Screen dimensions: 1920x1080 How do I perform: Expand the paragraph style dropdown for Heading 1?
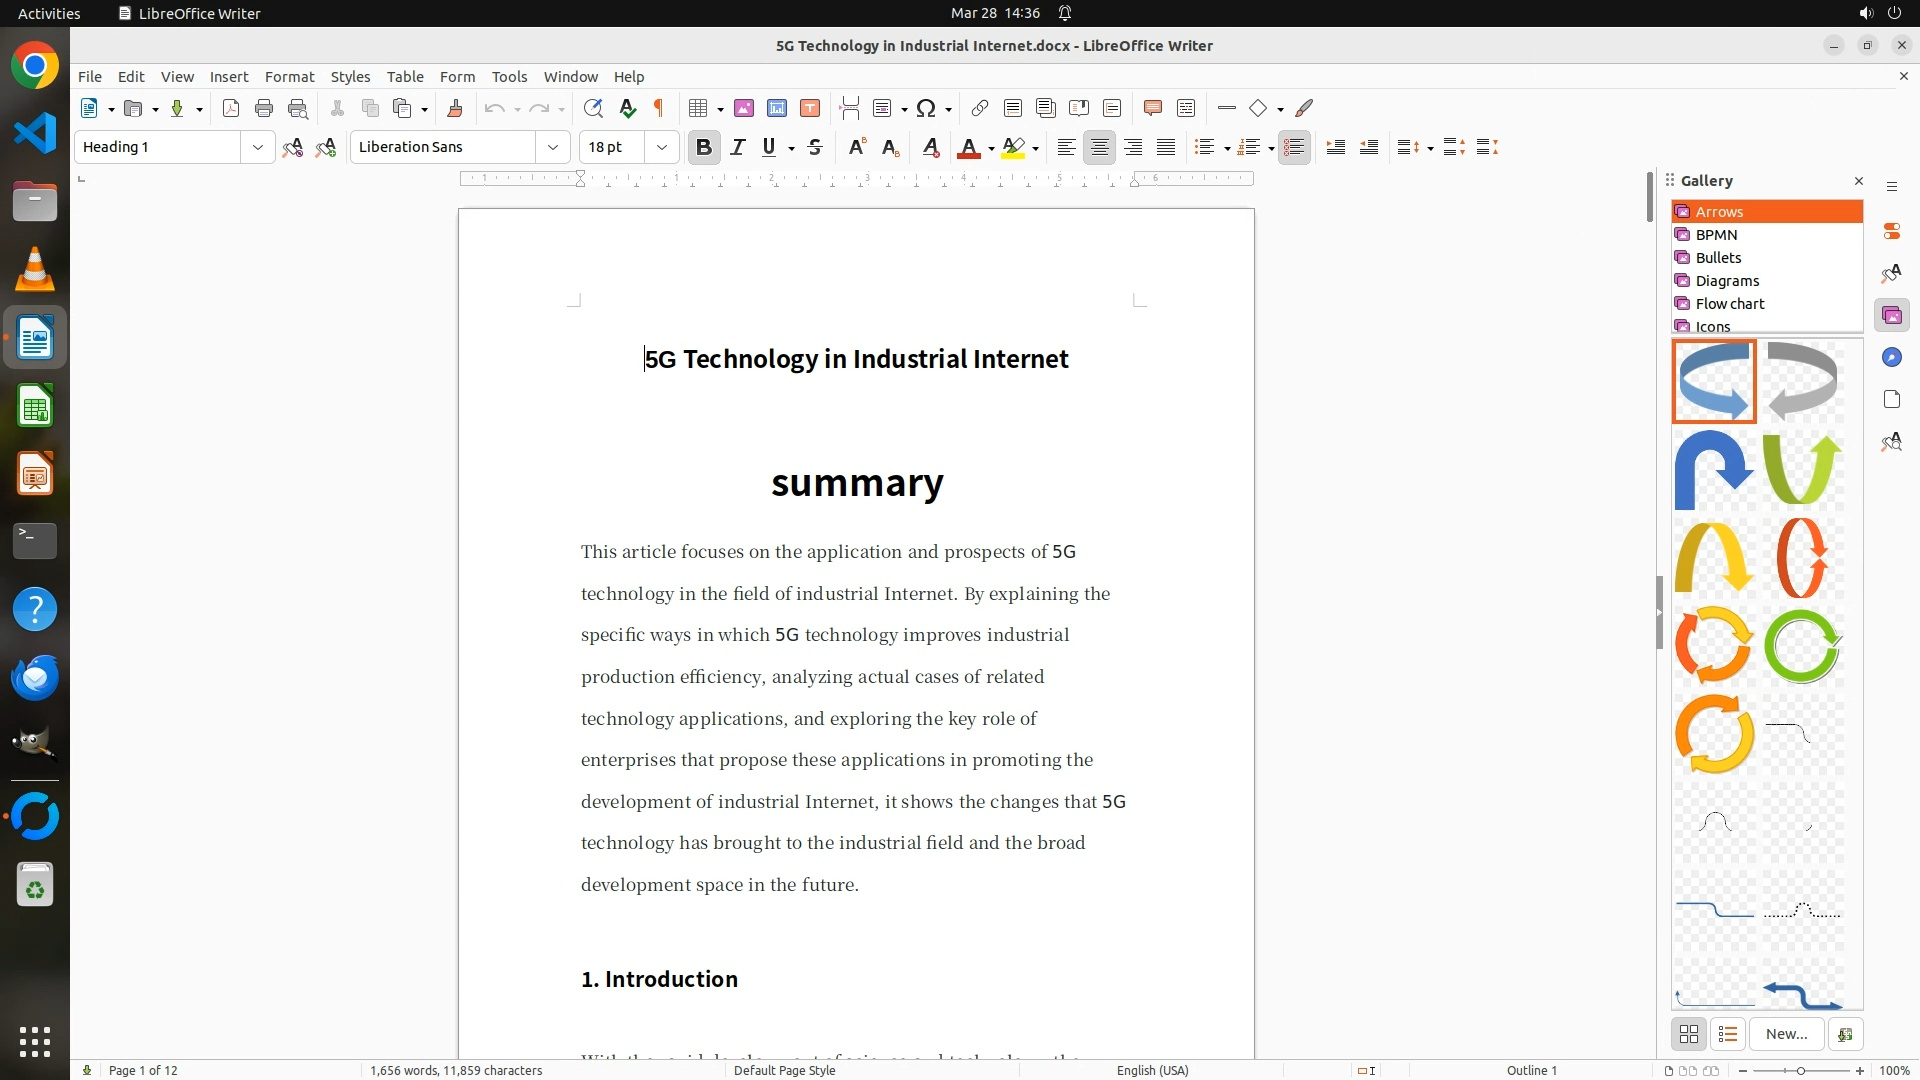[257, 147]
